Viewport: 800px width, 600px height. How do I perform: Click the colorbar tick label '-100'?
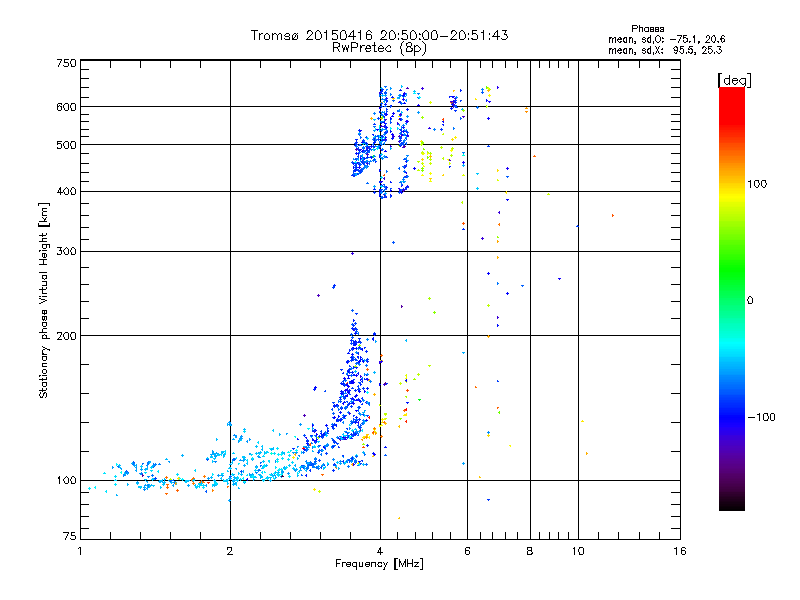[x=761, y=417]
